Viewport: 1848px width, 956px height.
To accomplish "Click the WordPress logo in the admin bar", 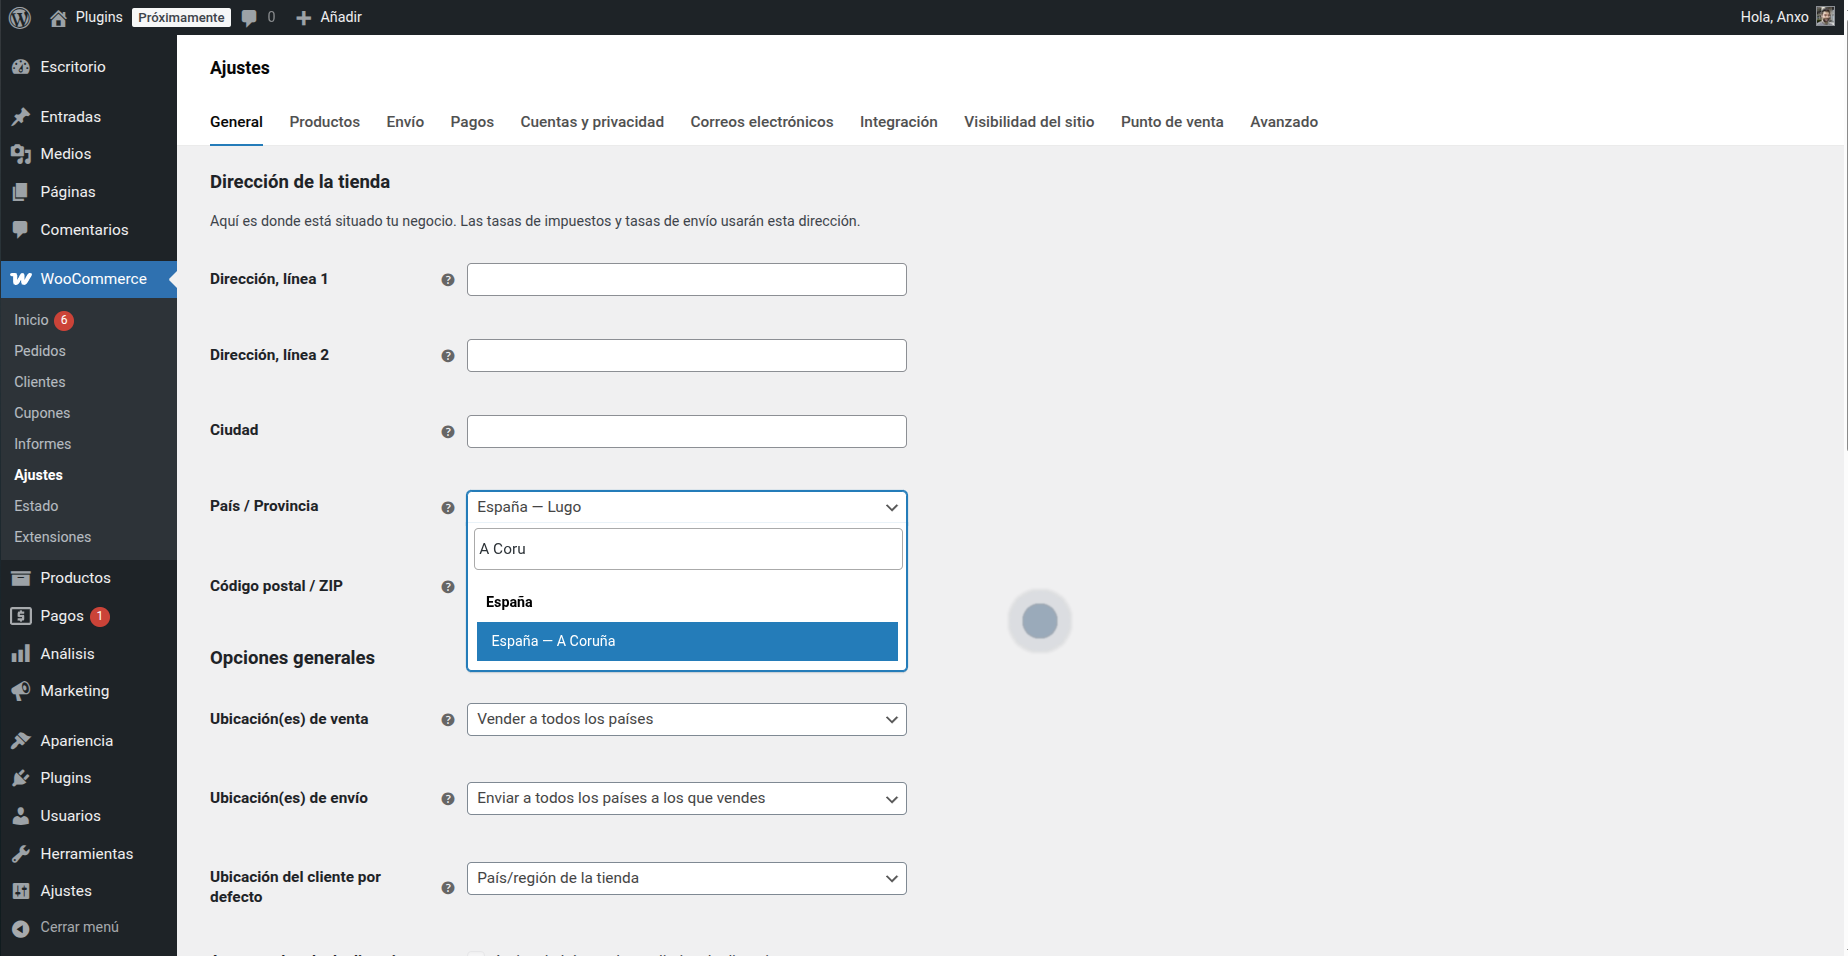I will 19,17.
